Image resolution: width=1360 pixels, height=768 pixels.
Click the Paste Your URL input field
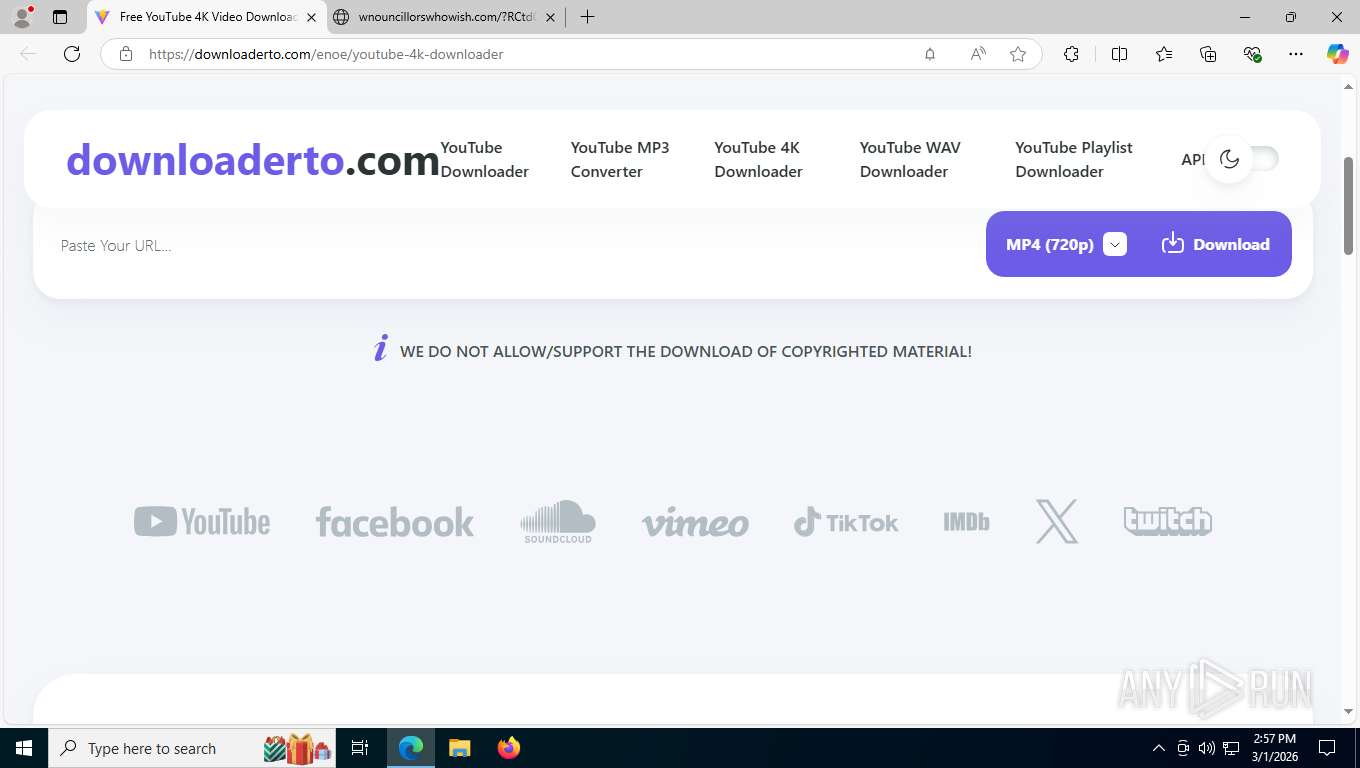510,245
